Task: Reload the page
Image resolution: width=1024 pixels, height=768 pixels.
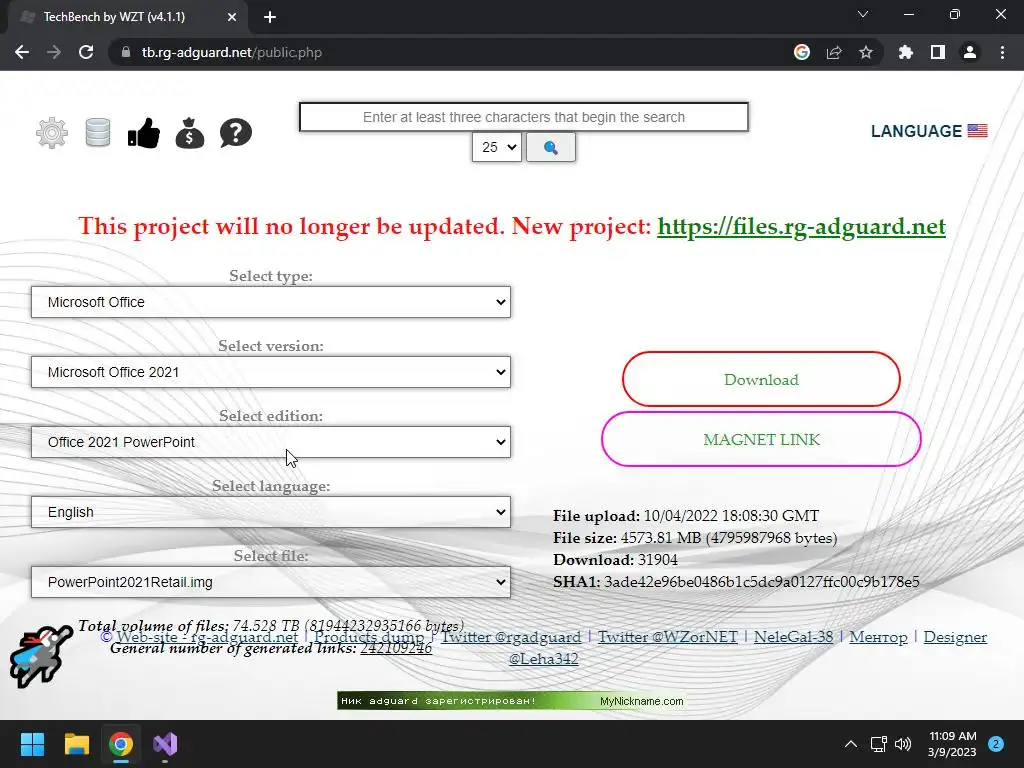Action: 86,52
